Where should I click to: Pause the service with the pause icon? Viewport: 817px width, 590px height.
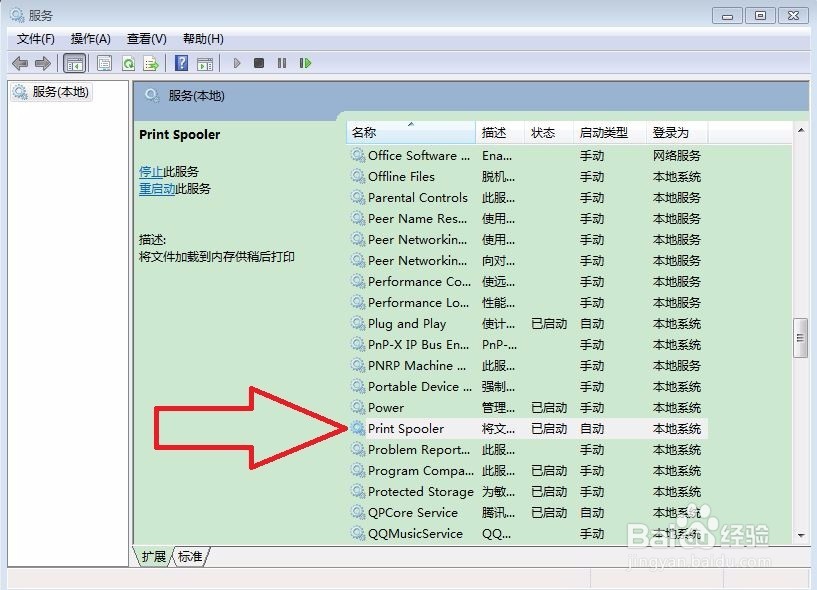tap(281, 63)
